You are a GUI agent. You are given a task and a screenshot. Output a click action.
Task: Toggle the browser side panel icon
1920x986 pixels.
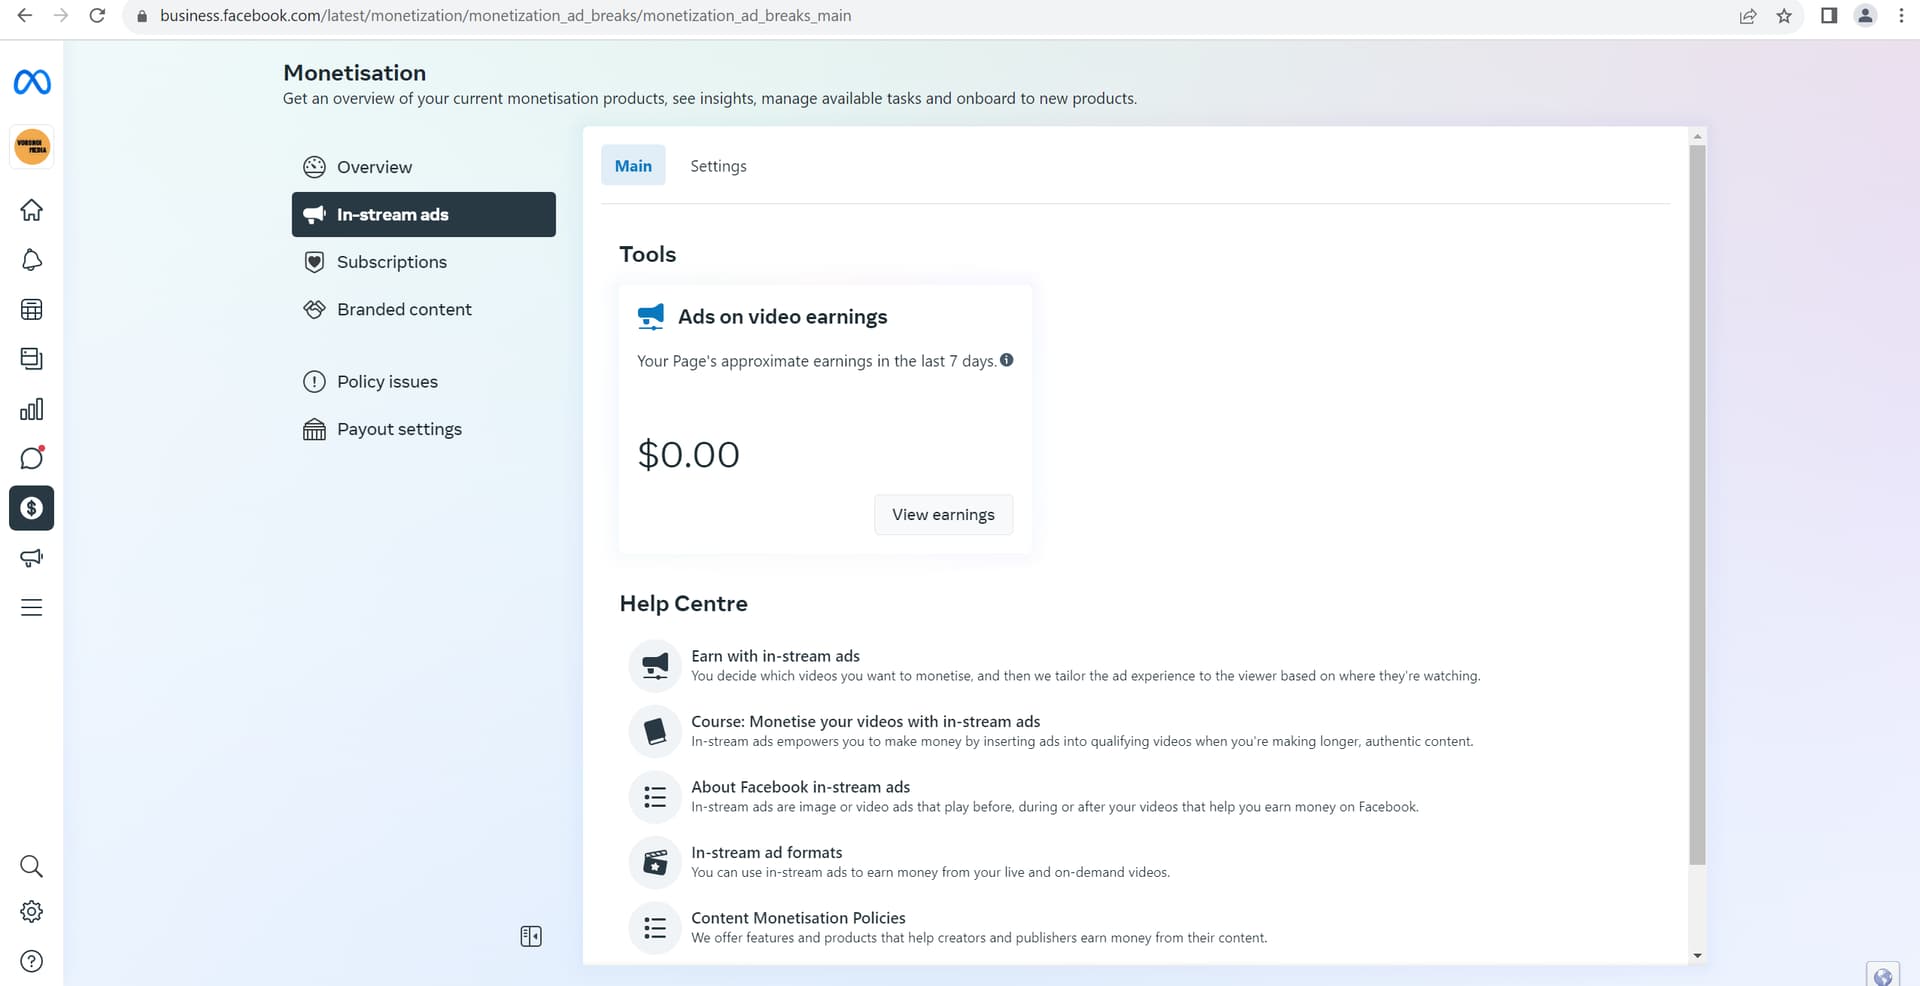click(1829, 16)
